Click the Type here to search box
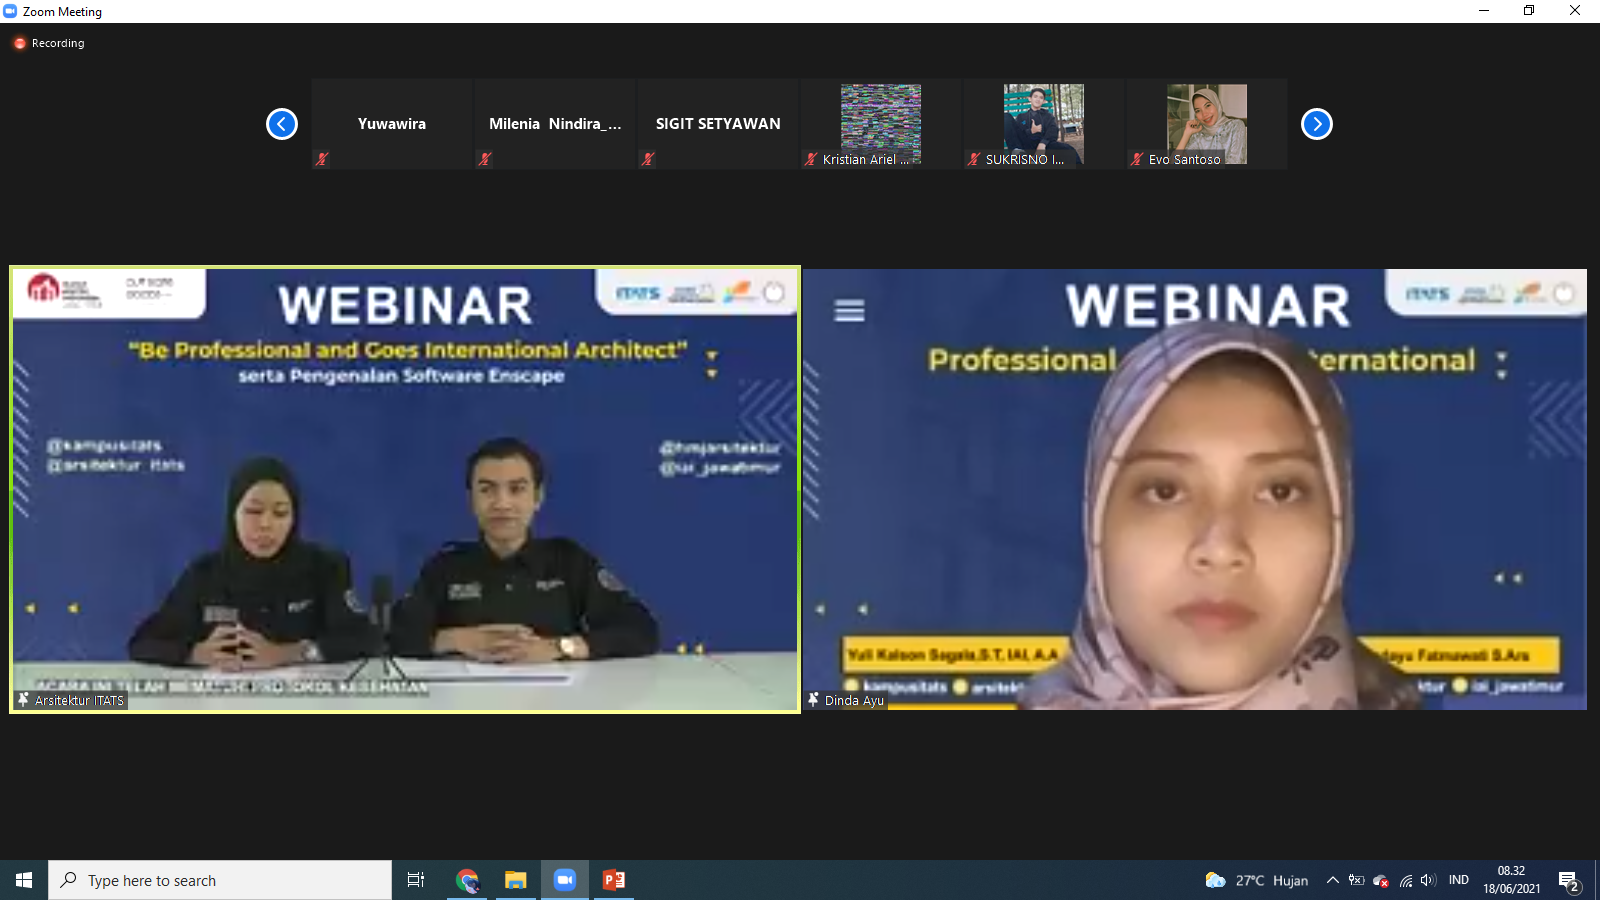 point(220,880)
